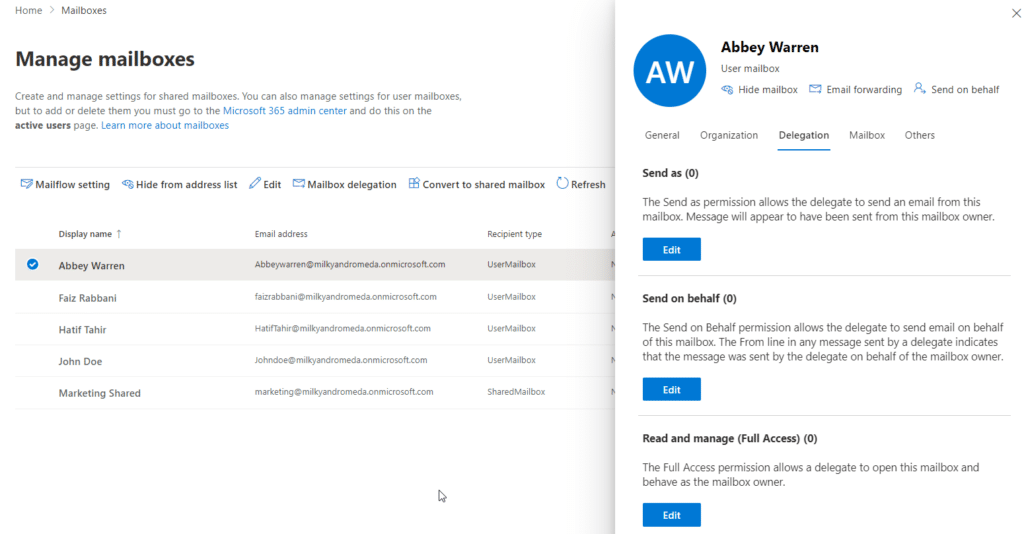The height and width of the screenshot is (534, 1024).
Task: Click the Email address column header
Action: pos(281,234)
